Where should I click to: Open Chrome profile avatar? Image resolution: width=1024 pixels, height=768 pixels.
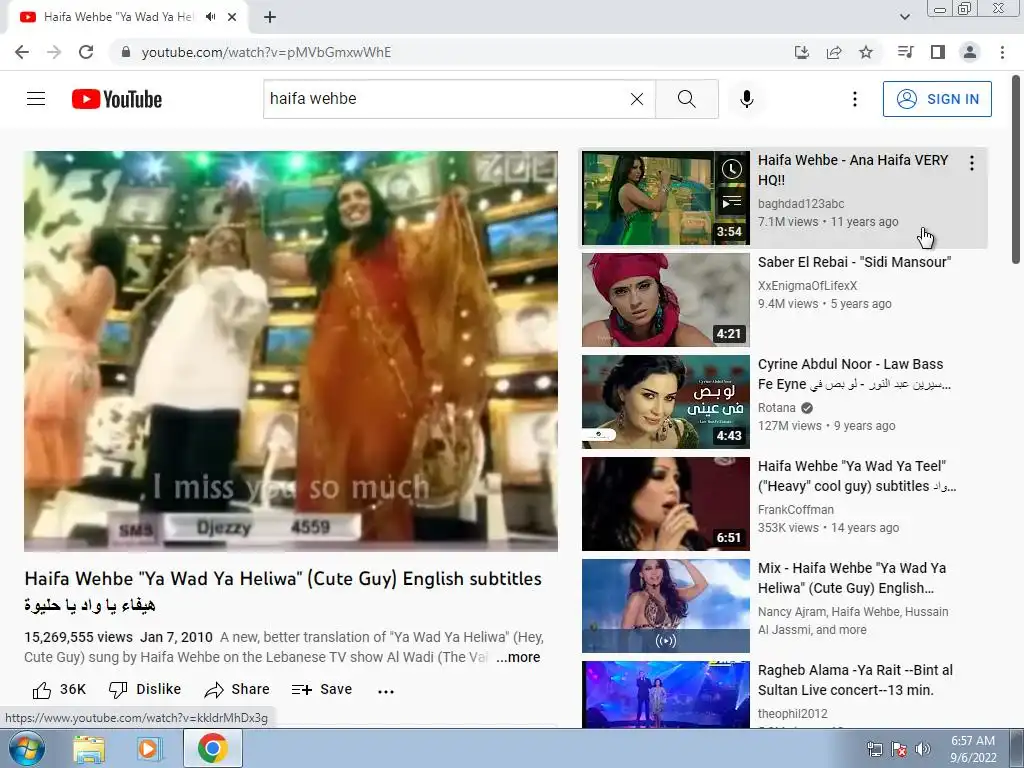click(x=970, y=52)
